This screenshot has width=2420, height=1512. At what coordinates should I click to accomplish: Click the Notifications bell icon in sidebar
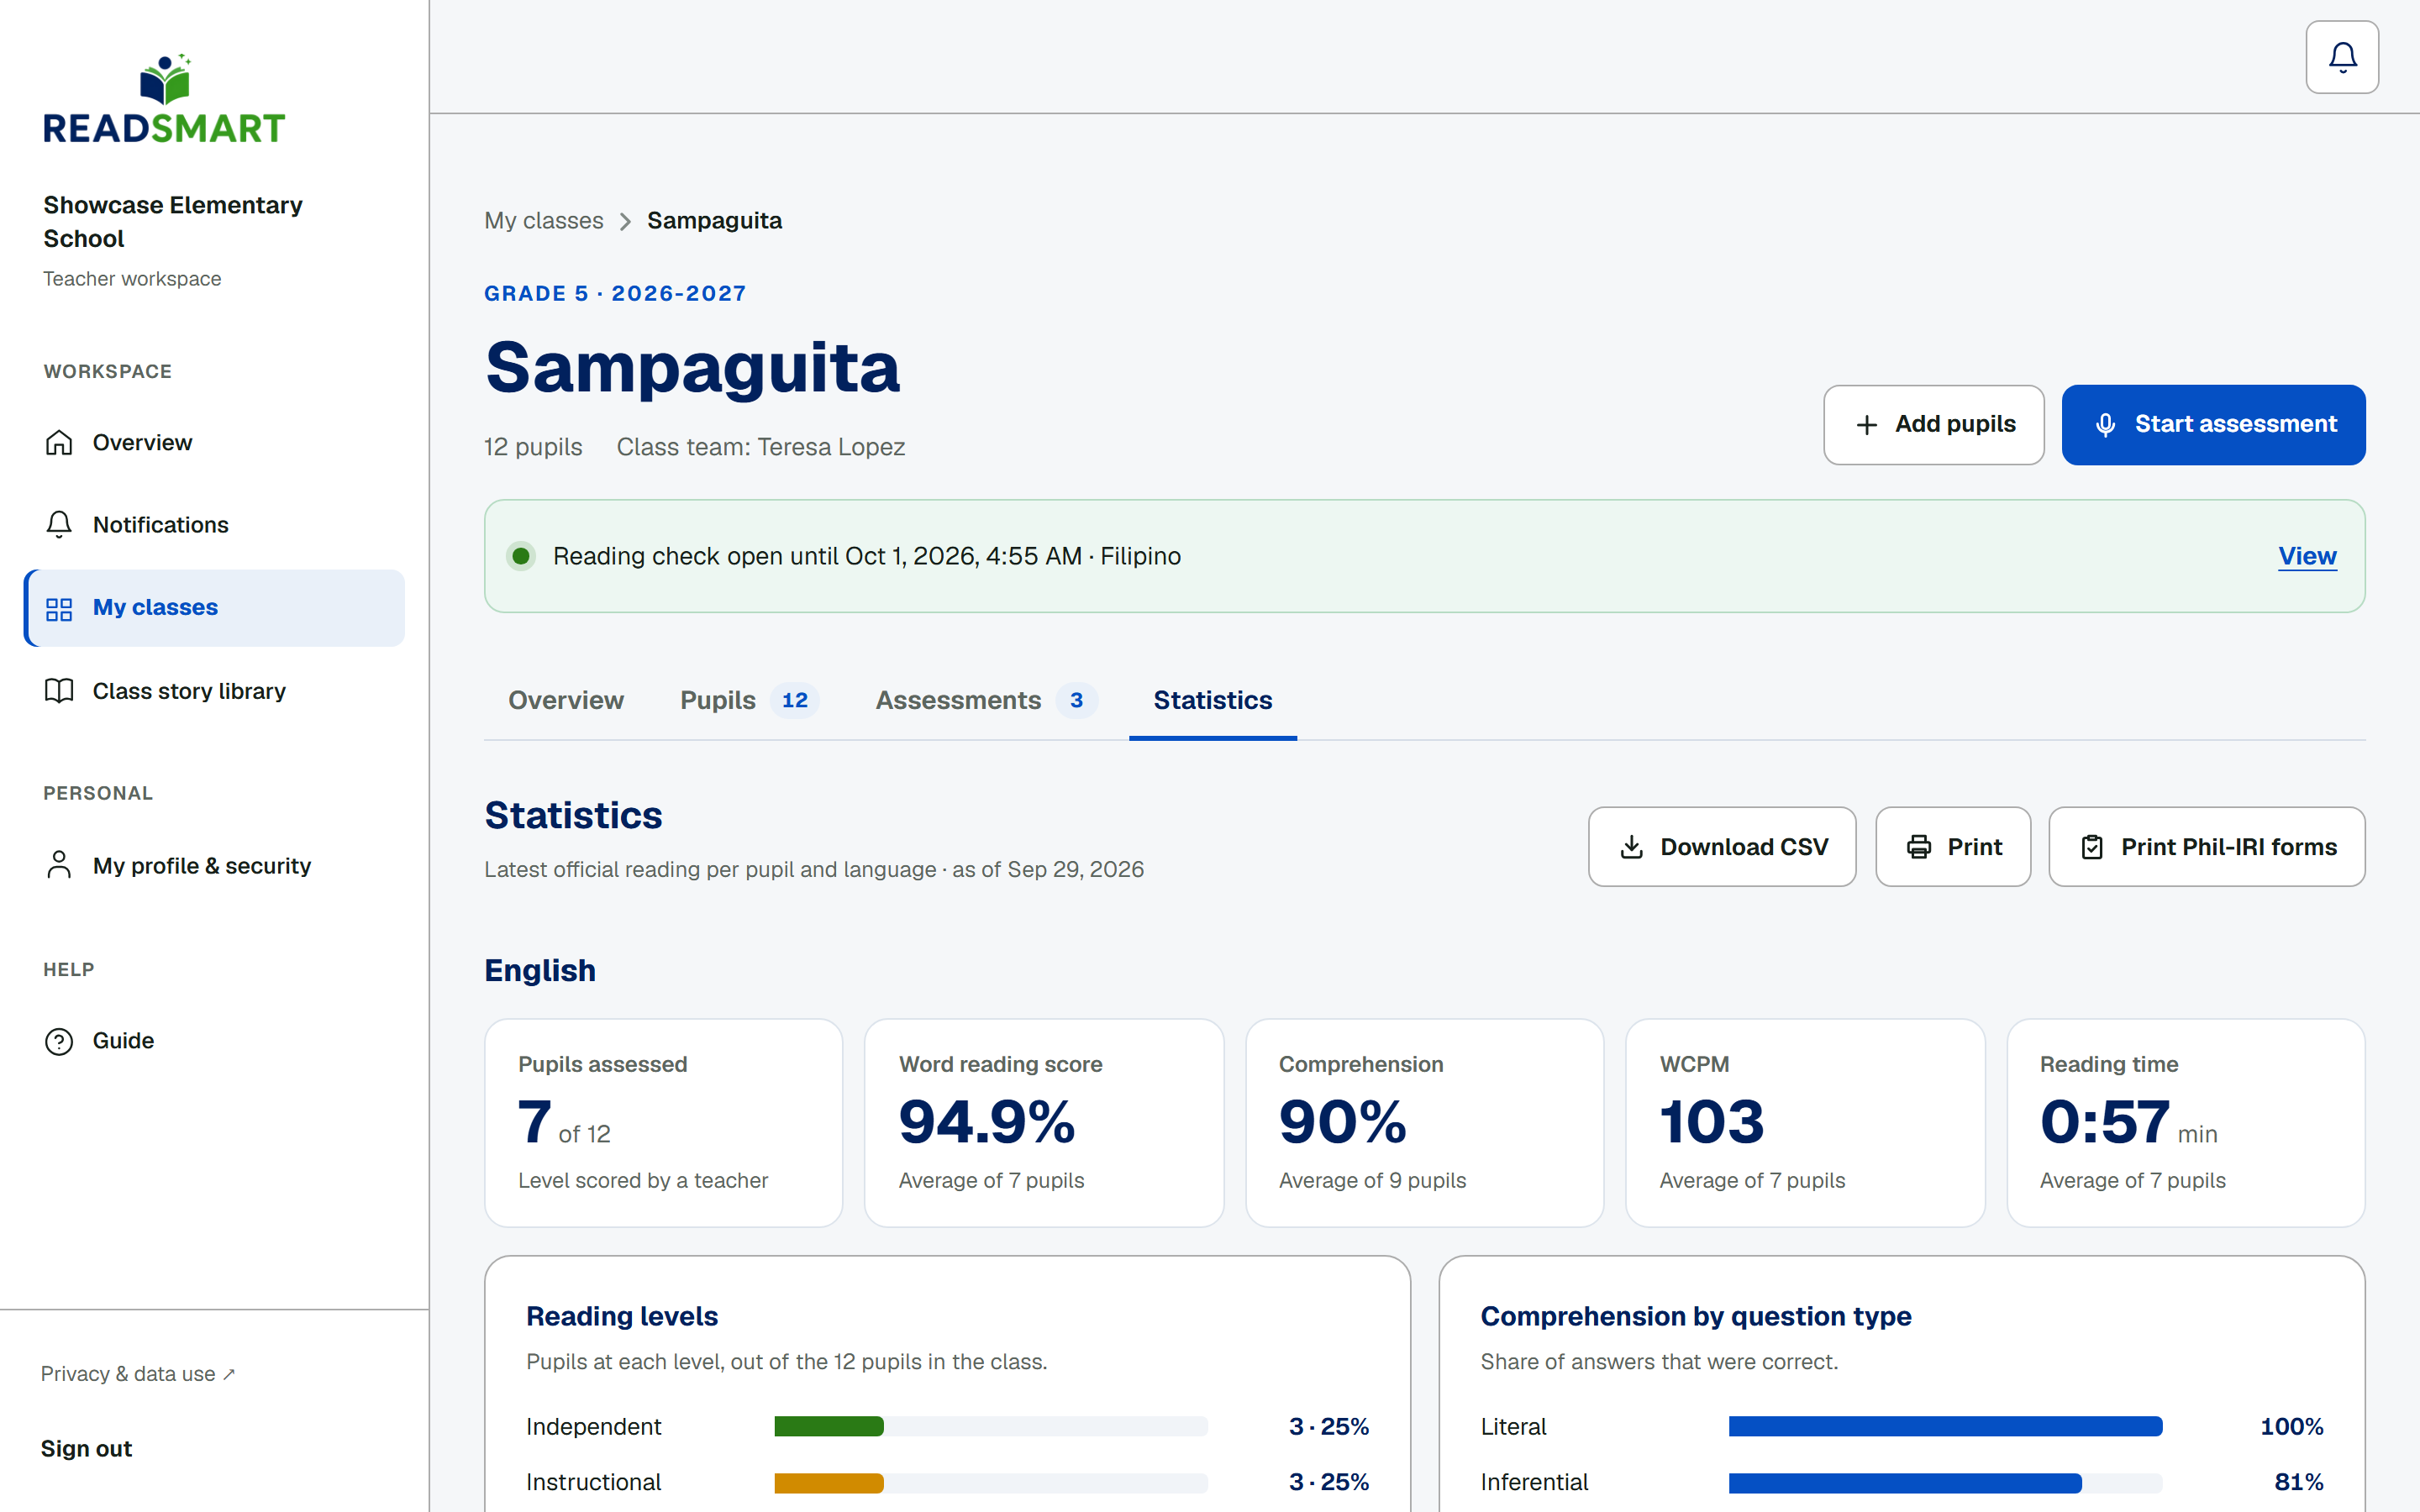(x=59, y=524)
